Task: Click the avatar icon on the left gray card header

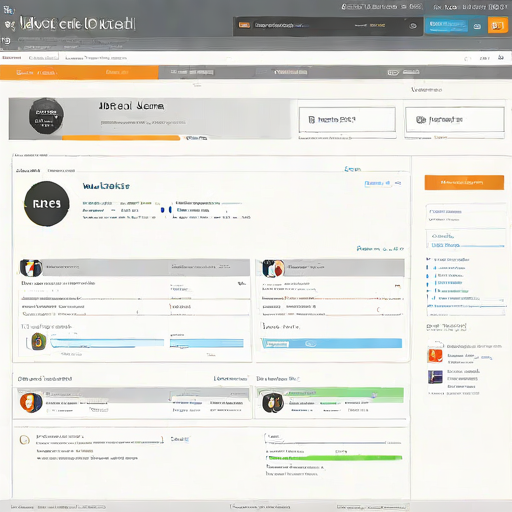Action: 31,268
